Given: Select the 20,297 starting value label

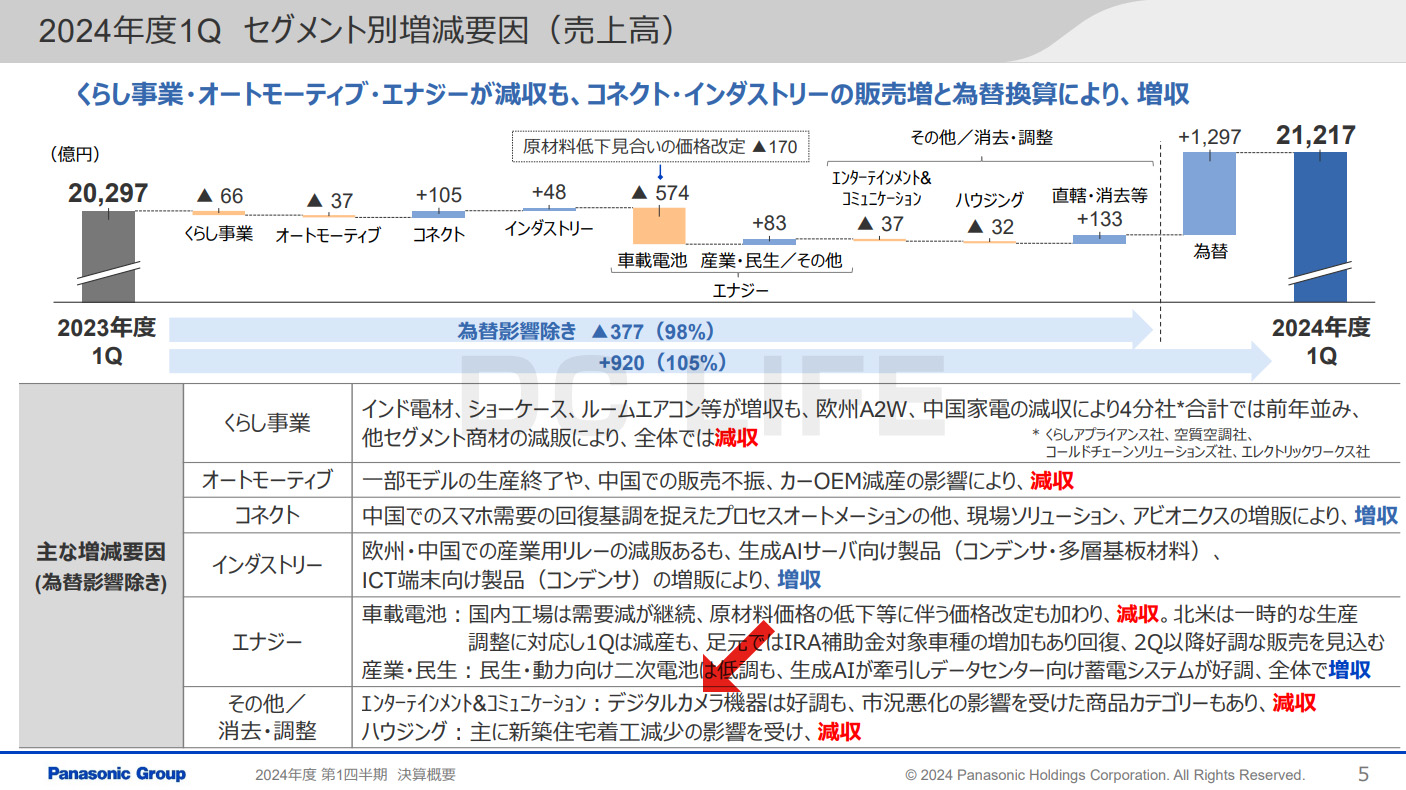Looking at the screenshot, I should click(108, 193).
